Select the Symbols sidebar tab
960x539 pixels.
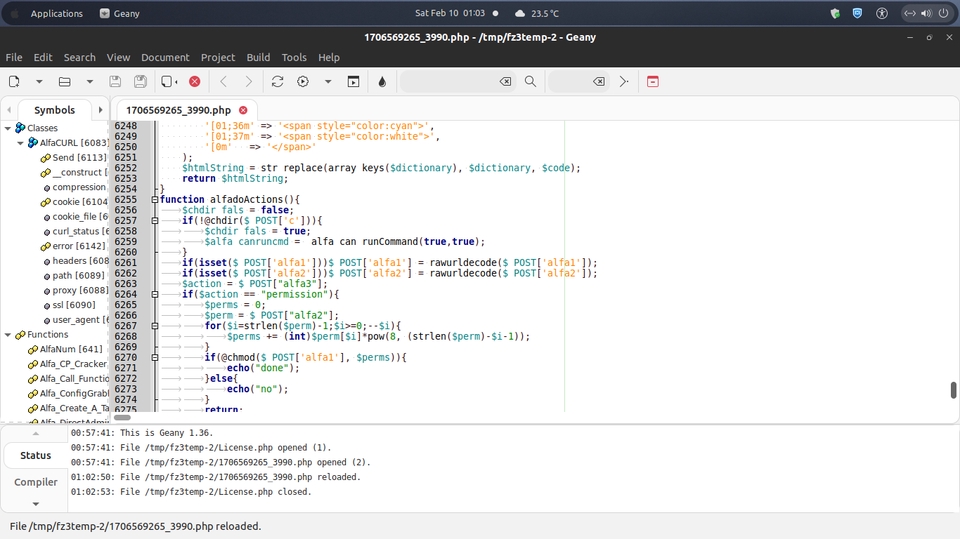click(54, 110)
